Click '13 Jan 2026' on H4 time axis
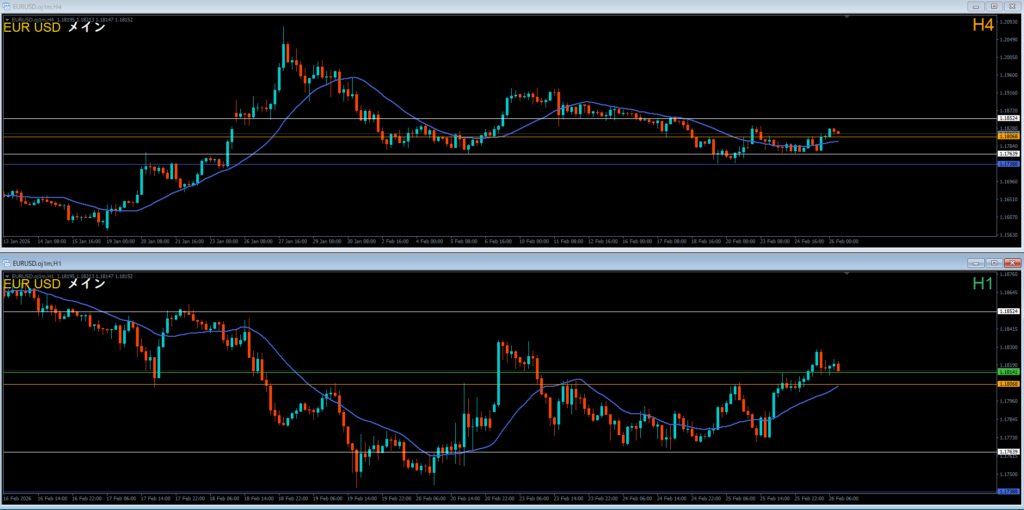 pyautogui.click(x=15, y=241)
